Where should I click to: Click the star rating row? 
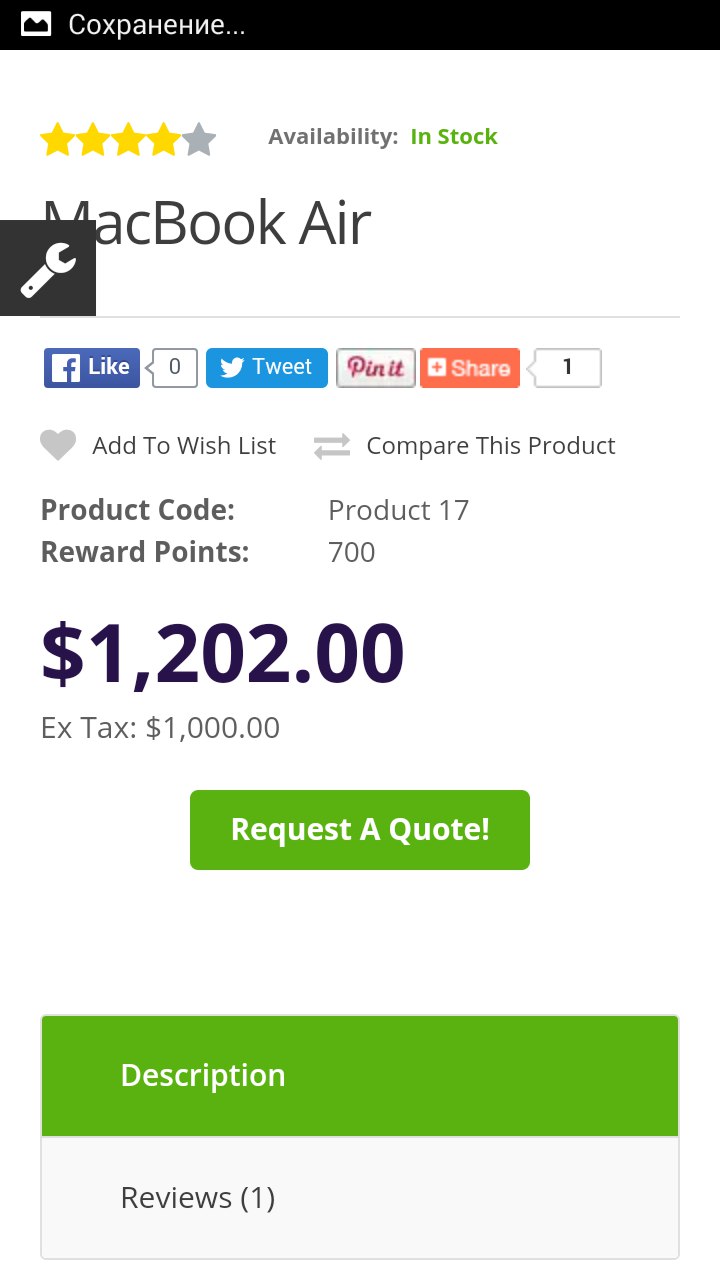click(x=128, y=140)
